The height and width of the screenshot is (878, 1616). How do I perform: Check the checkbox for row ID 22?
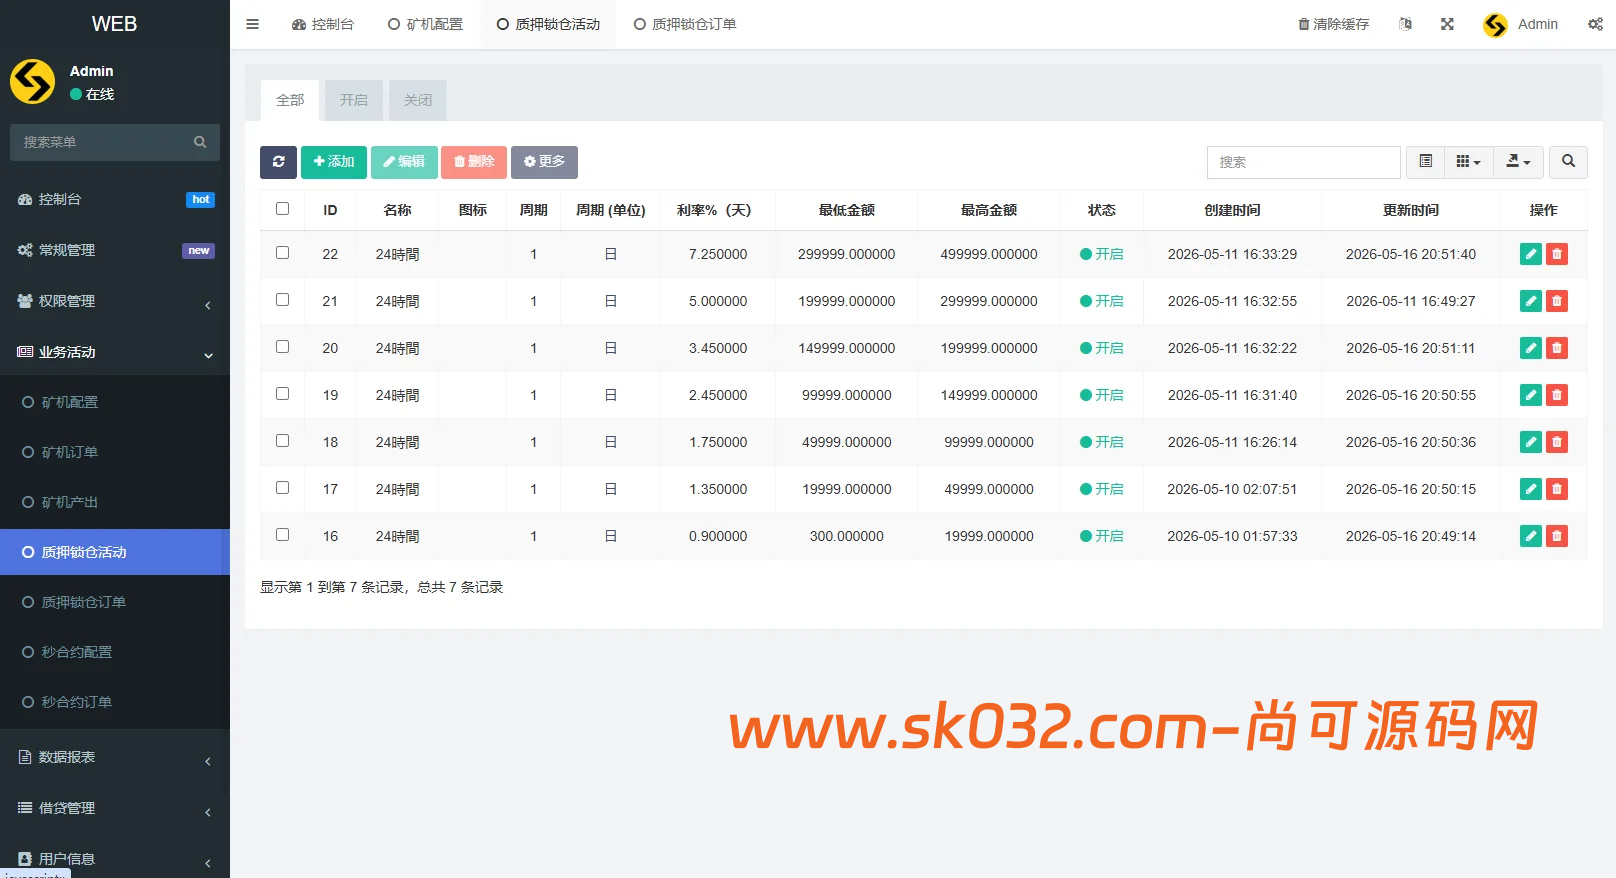[282, 253]
